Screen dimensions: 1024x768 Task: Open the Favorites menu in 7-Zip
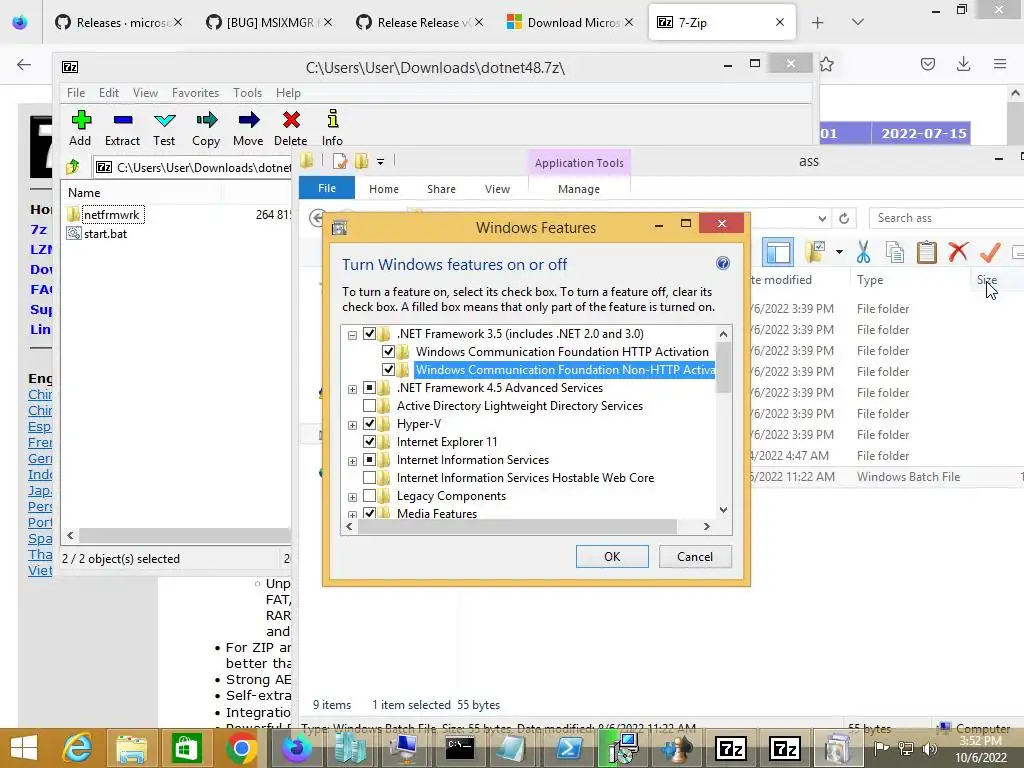point(195,93)
